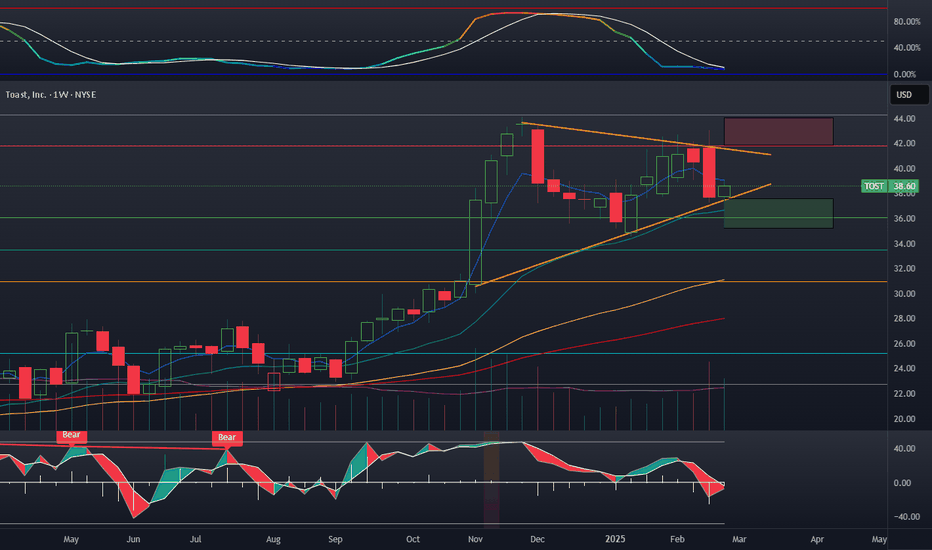Image resolution: width=932 pixels, height=550 pixels.
Task: Click the TOST 38.60 price label
Action: [890, 186]
